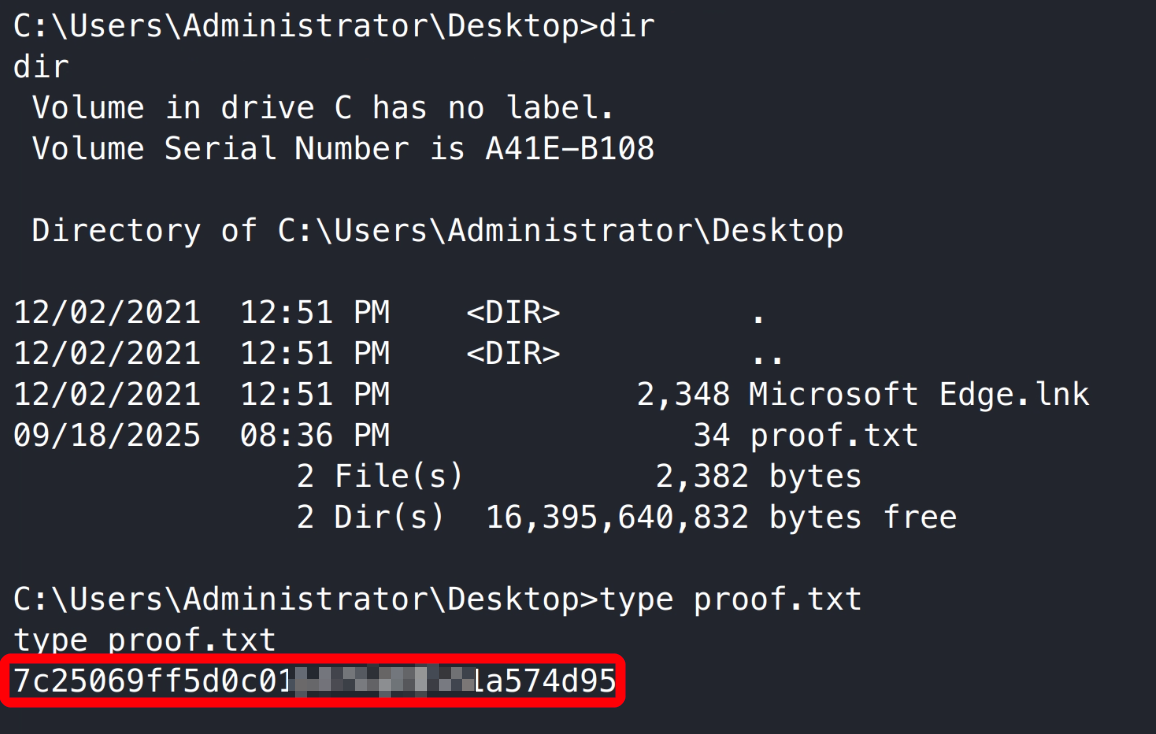This screenshot has height=734, width=1156.
Task: Click the "2 Dir(s)" summary text
Action: point(370,518)
